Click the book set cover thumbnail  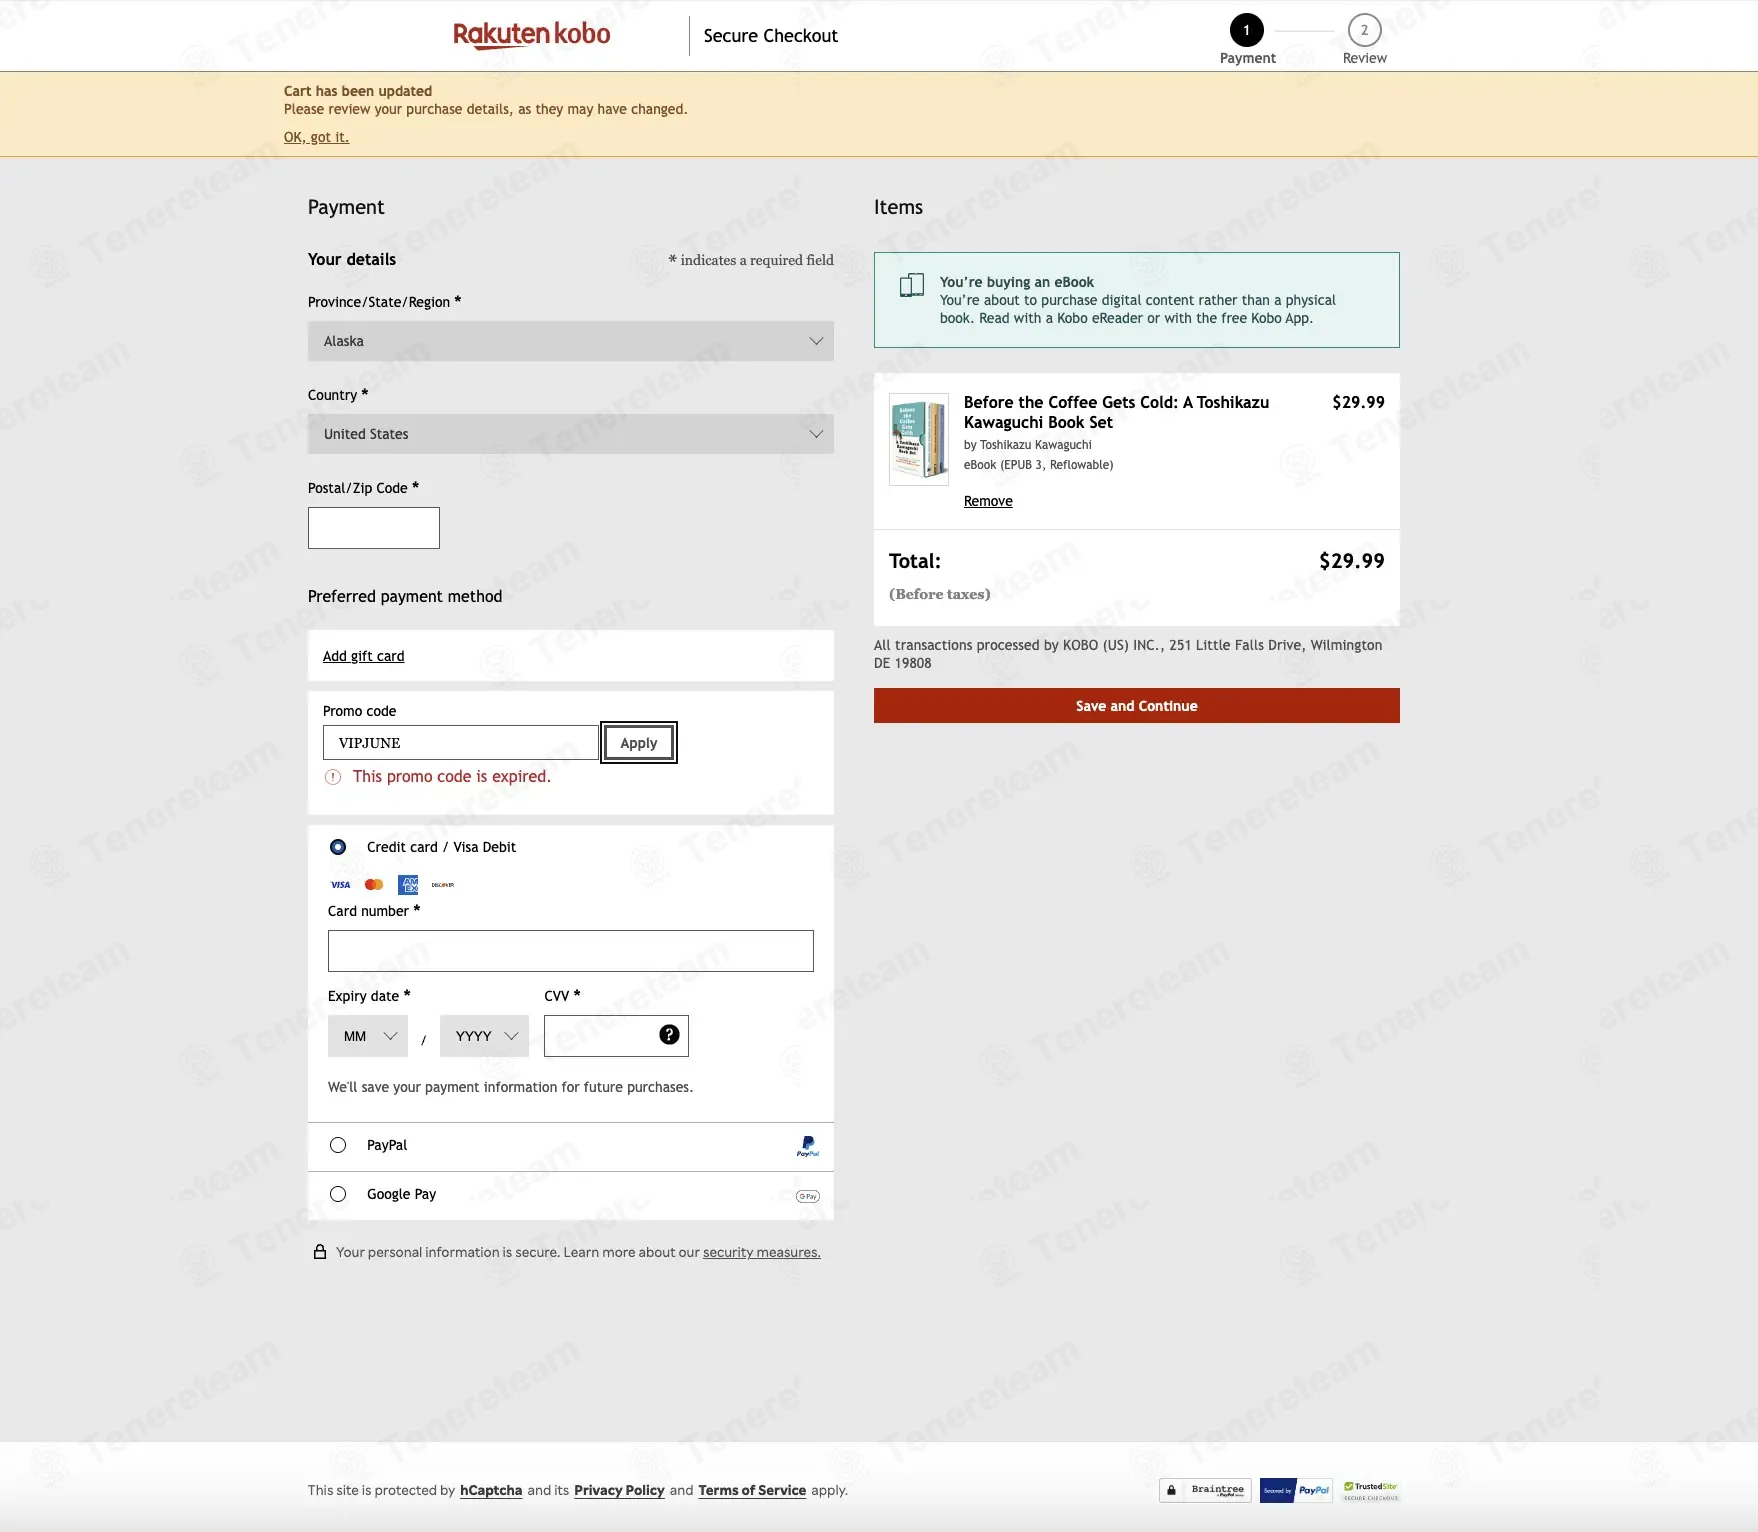pos(919,439)
